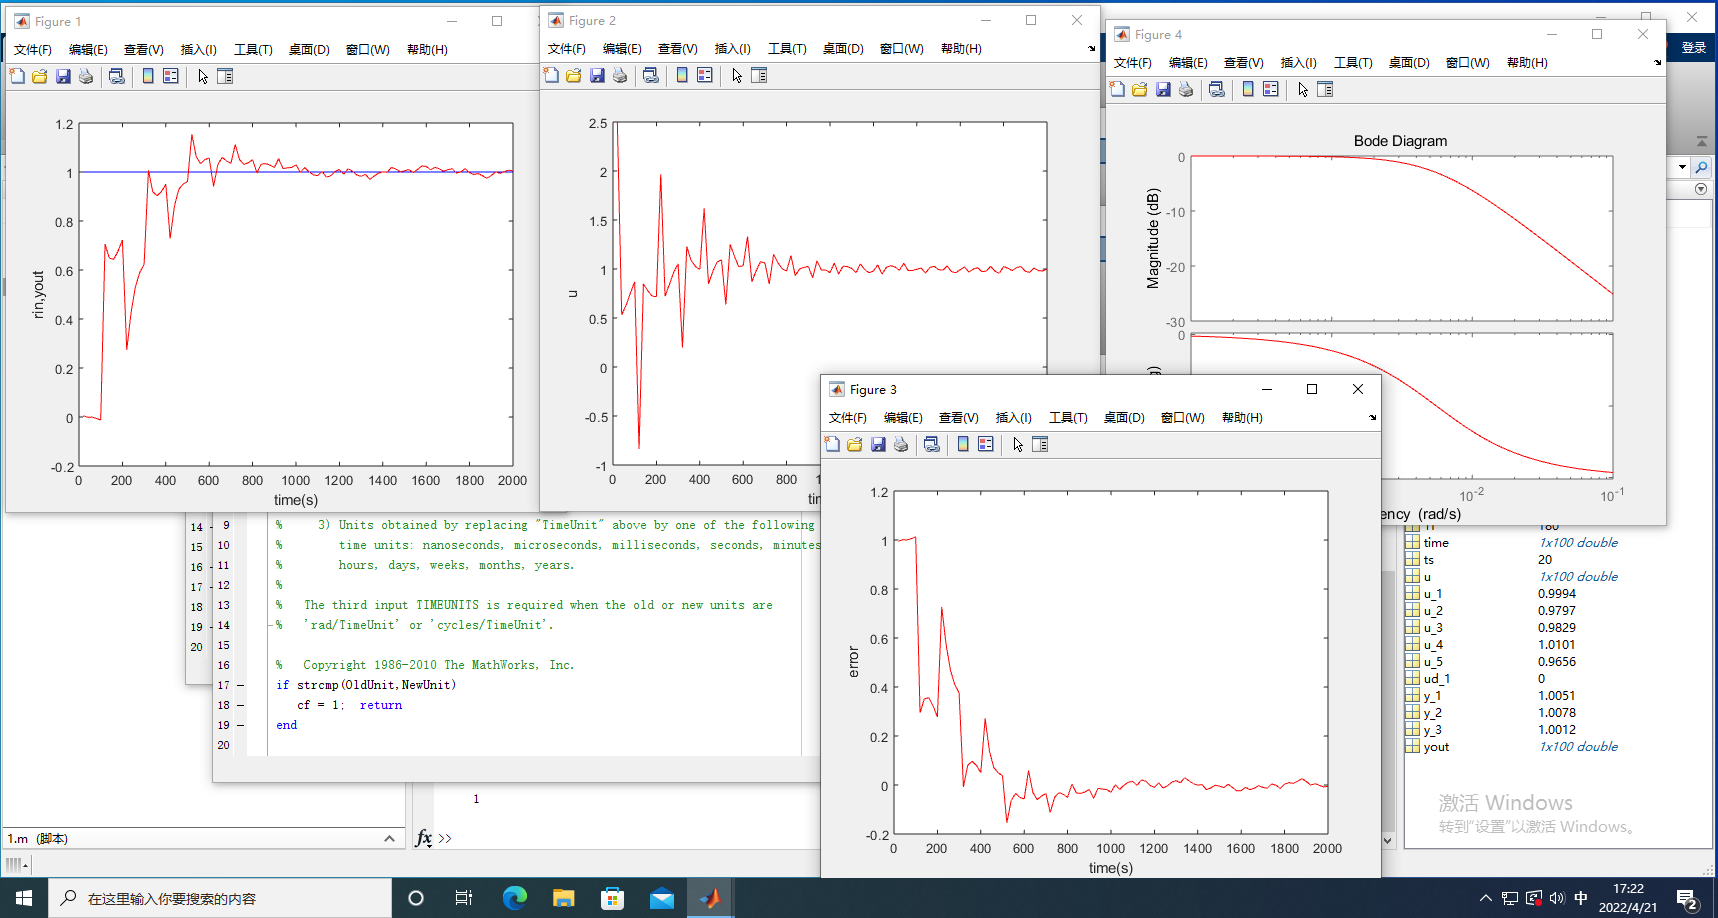Image resolution: width=1718 pixels, height=918 pixels.
Task: Save Figure 2 via floppy disk icon
Action: 597,75
